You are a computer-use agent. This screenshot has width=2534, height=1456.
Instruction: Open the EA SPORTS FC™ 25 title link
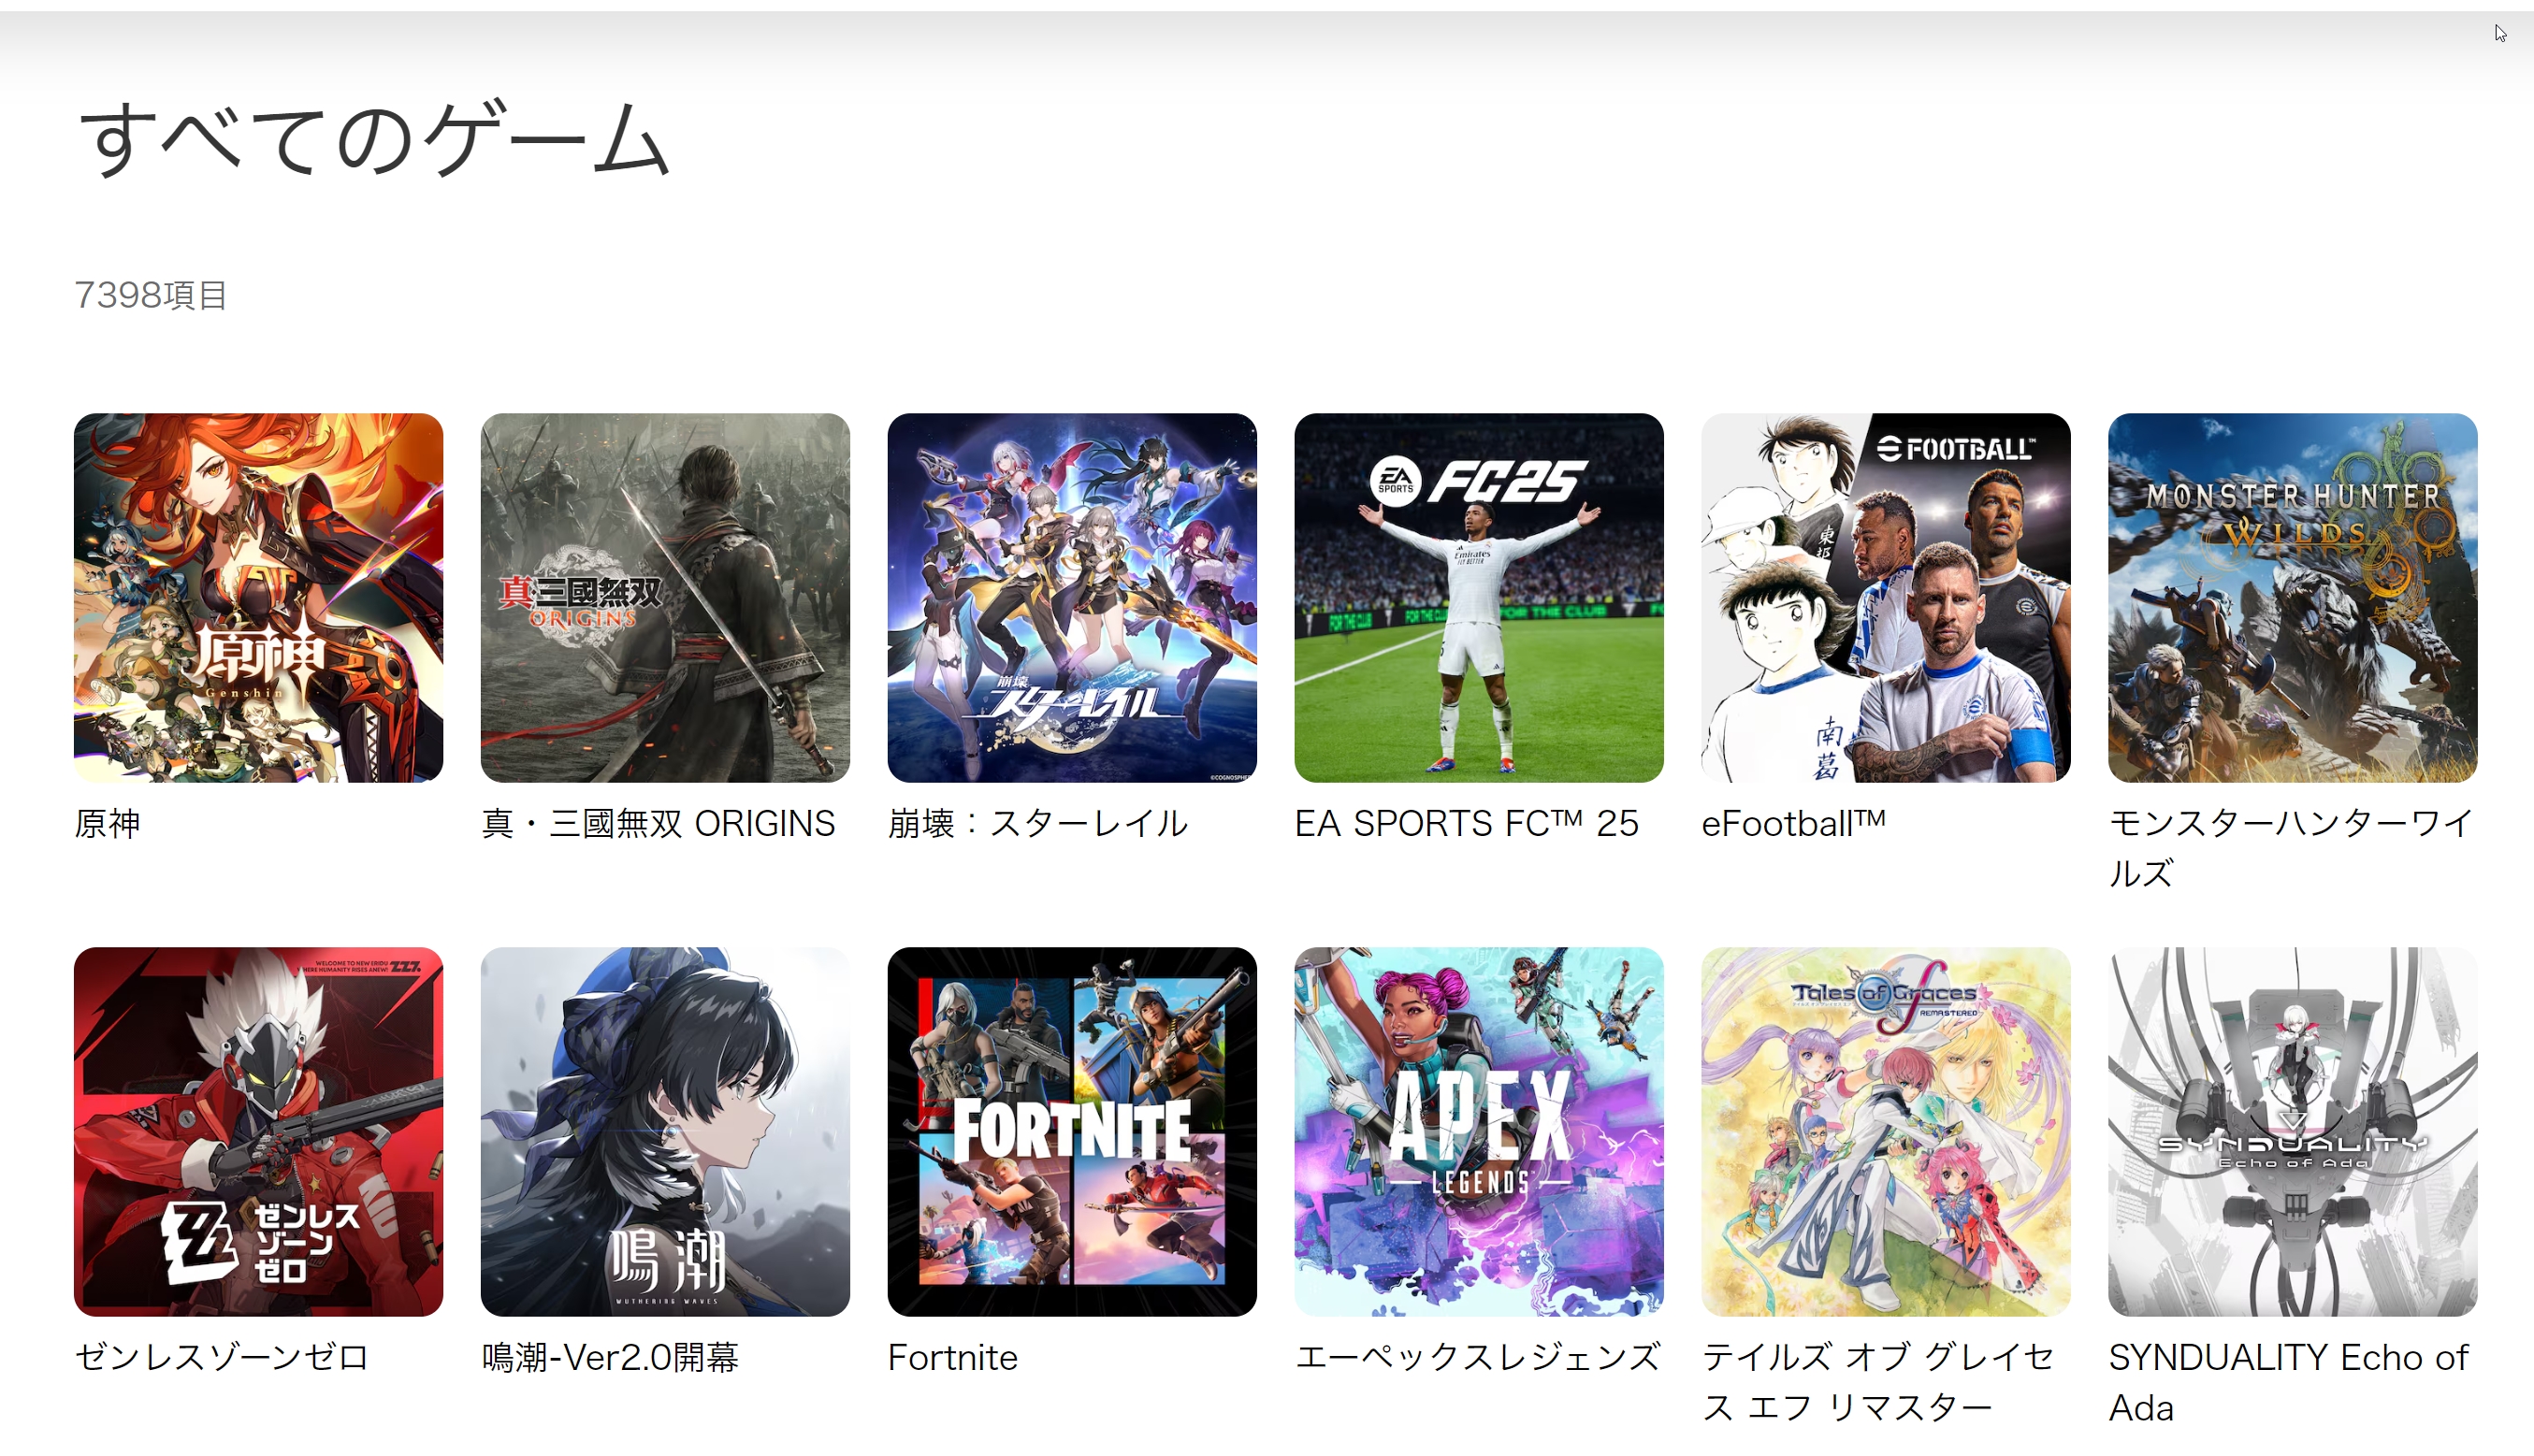tap(1467, 823)
